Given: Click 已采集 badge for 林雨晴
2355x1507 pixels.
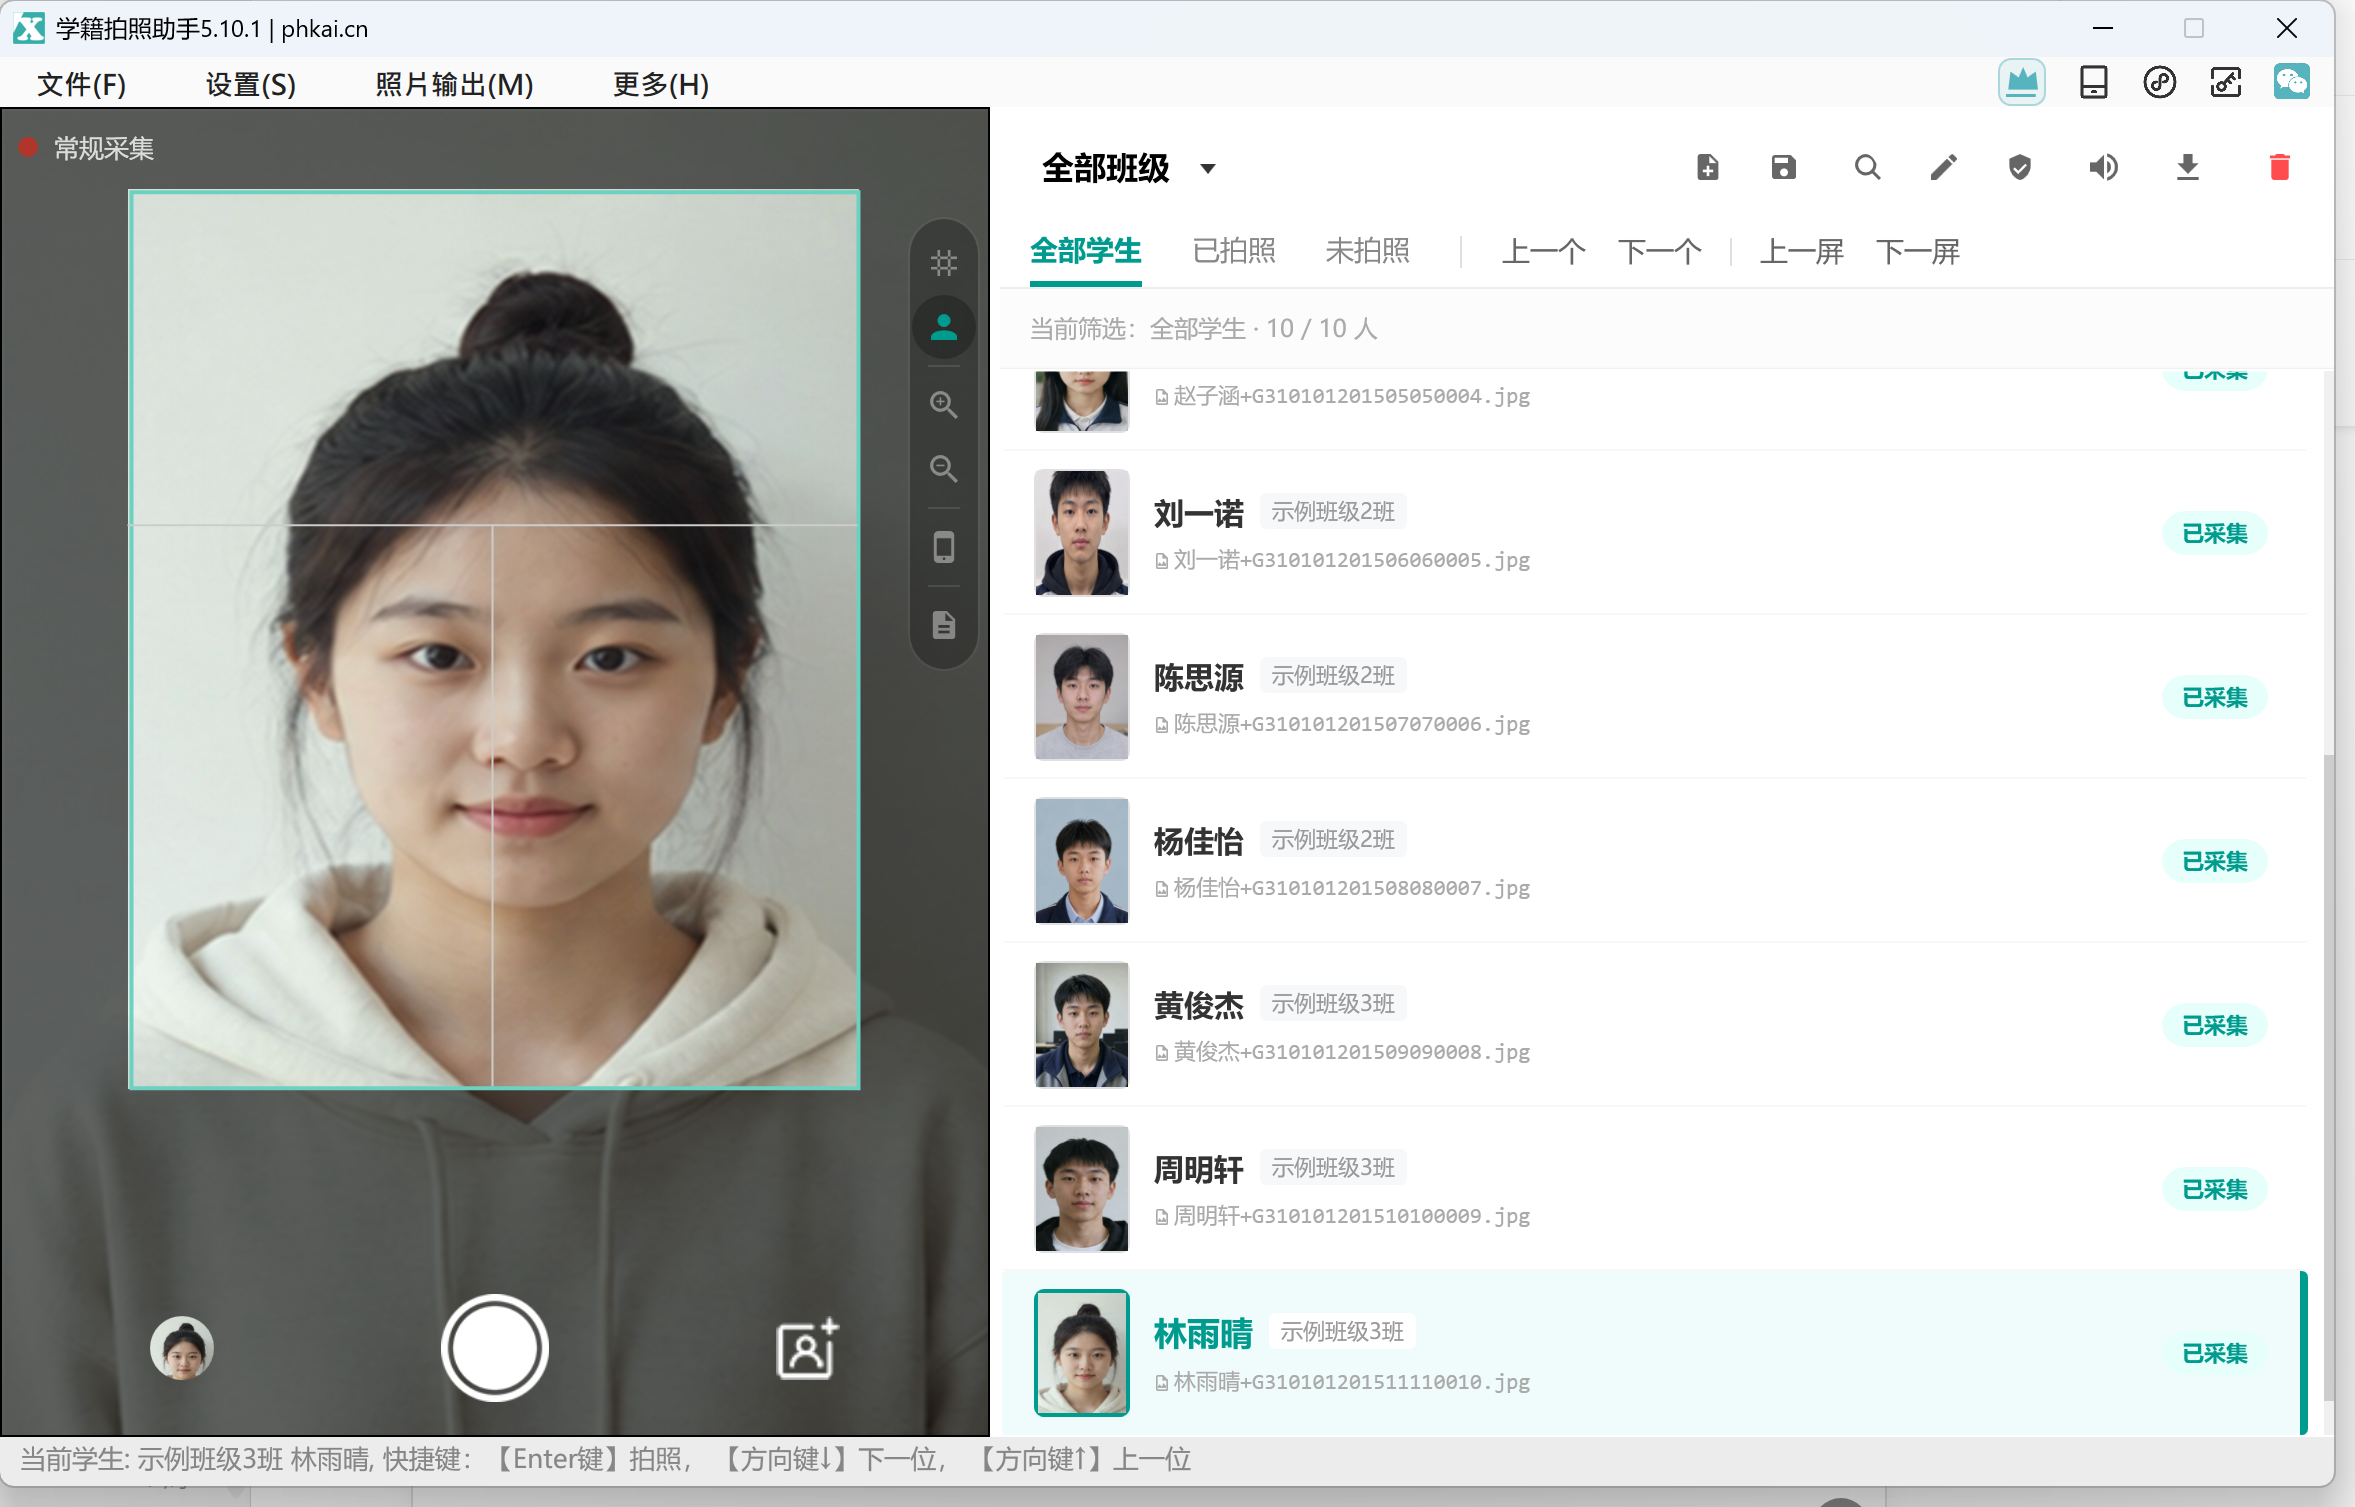Looking at the screenshot, I should (x=2214, y=1353).
